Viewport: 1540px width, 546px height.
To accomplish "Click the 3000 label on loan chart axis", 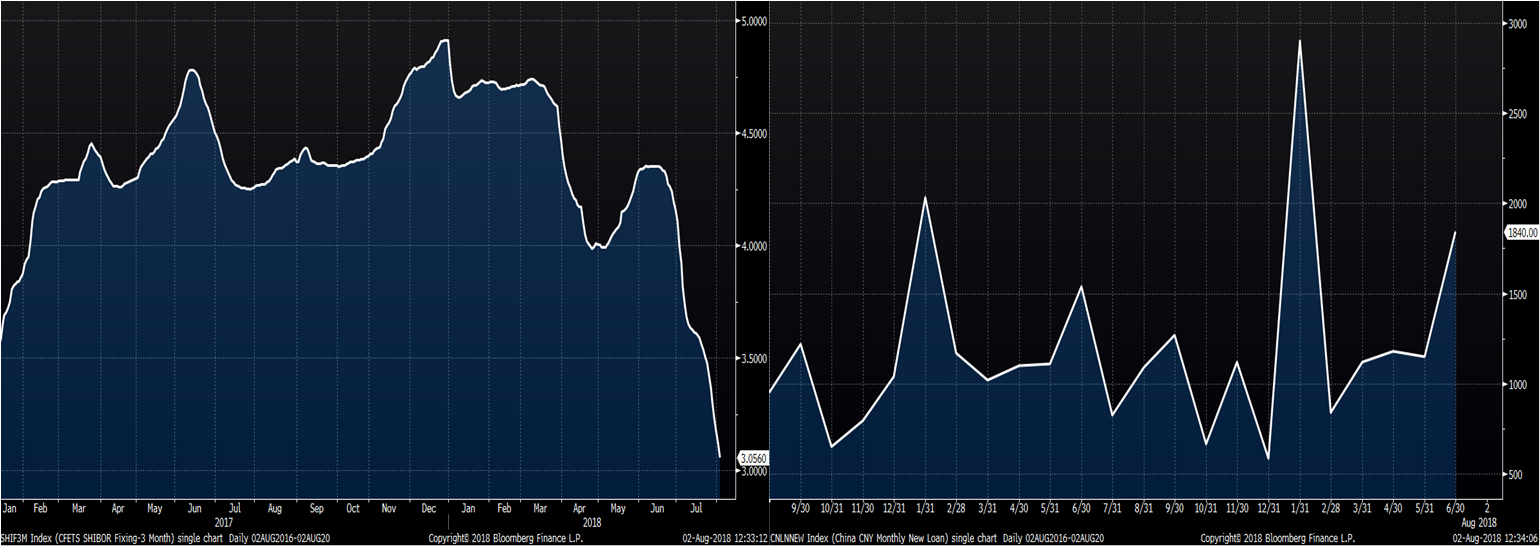I will click(x=1516, y=23).
